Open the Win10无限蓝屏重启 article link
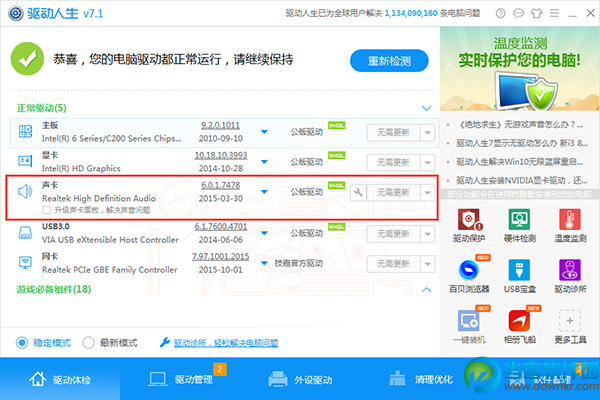The image size is (600, 400). (x=519, y=162)
